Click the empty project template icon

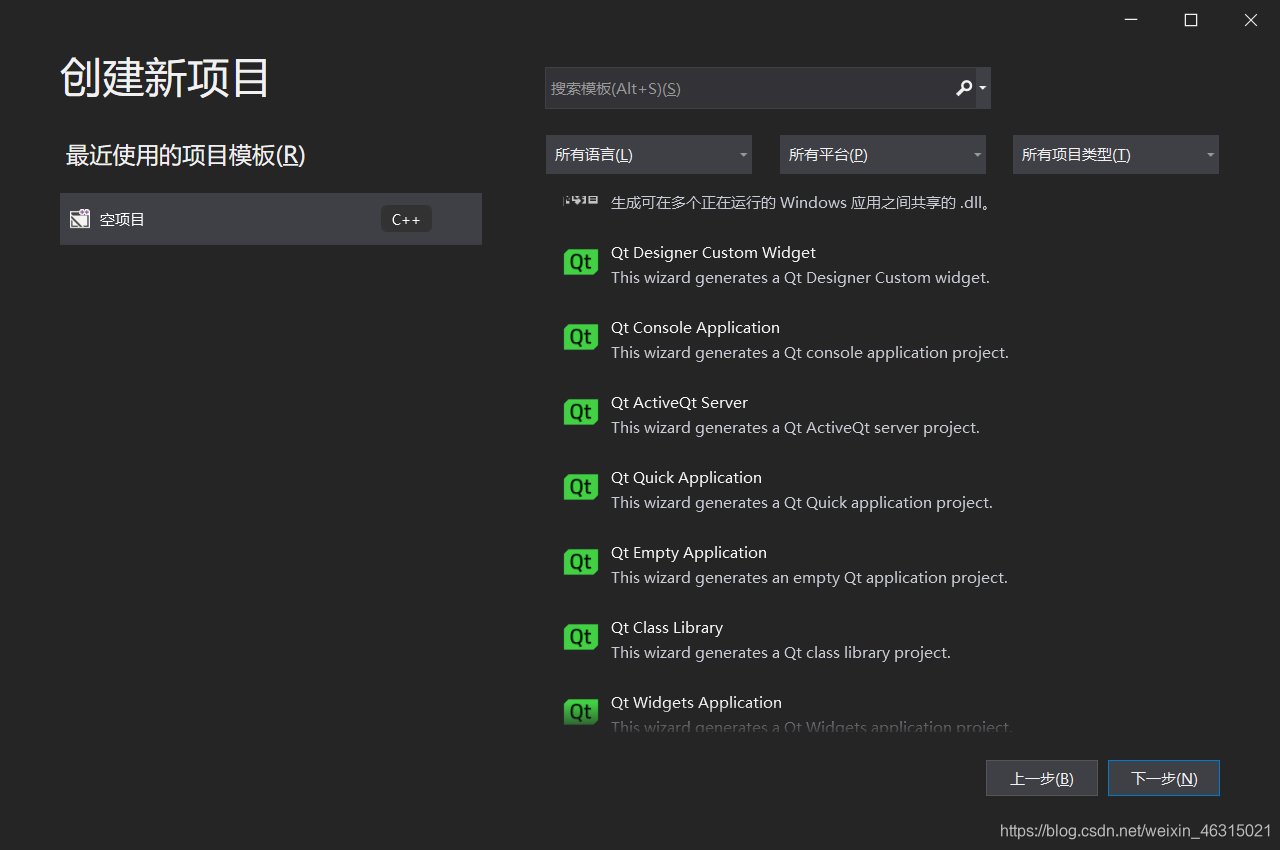(x=80, y=219)
